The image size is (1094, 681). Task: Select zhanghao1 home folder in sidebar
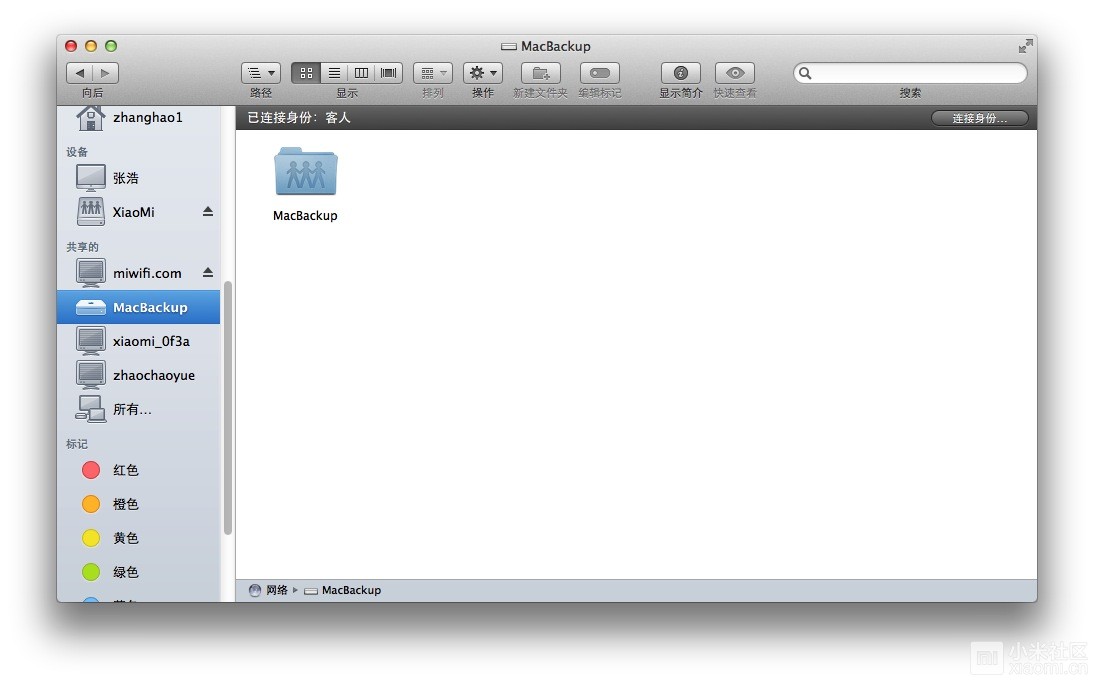[147, 118]
